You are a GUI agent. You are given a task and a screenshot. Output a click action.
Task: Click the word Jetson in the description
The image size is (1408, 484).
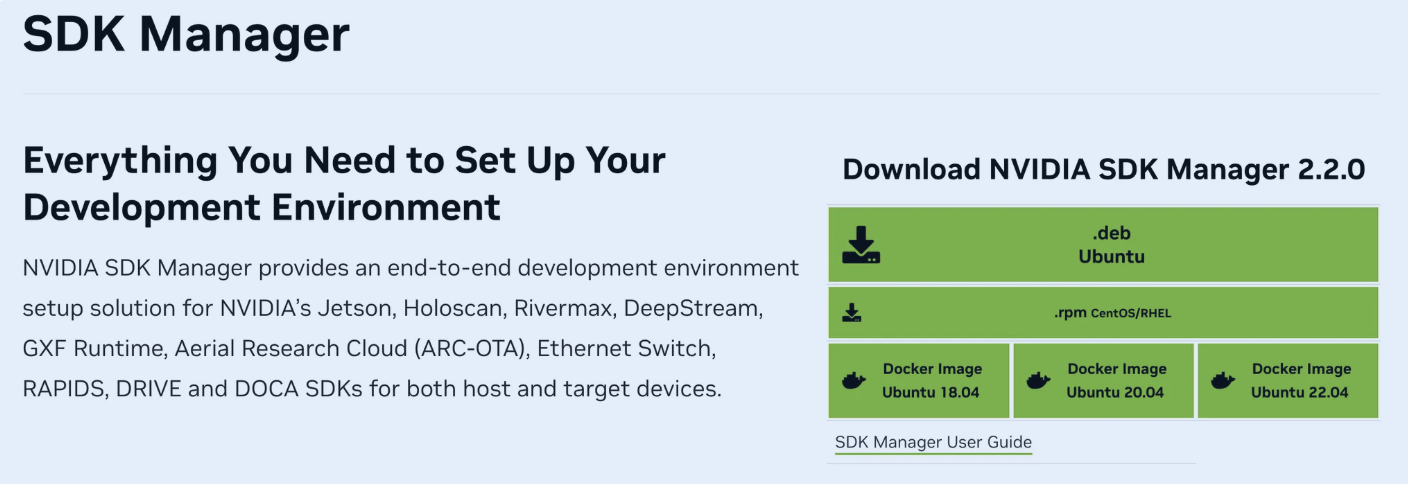click(360, 308)
